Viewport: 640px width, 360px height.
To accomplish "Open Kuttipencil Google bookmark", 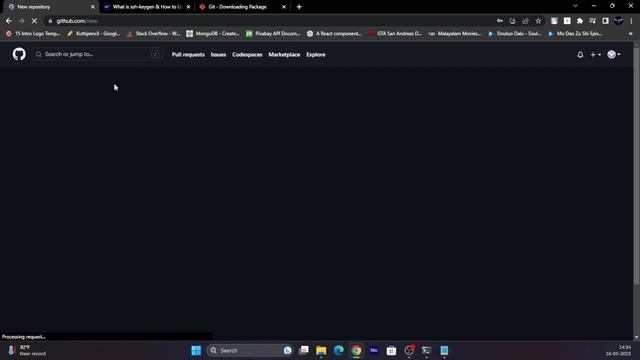I will (93, 34).
